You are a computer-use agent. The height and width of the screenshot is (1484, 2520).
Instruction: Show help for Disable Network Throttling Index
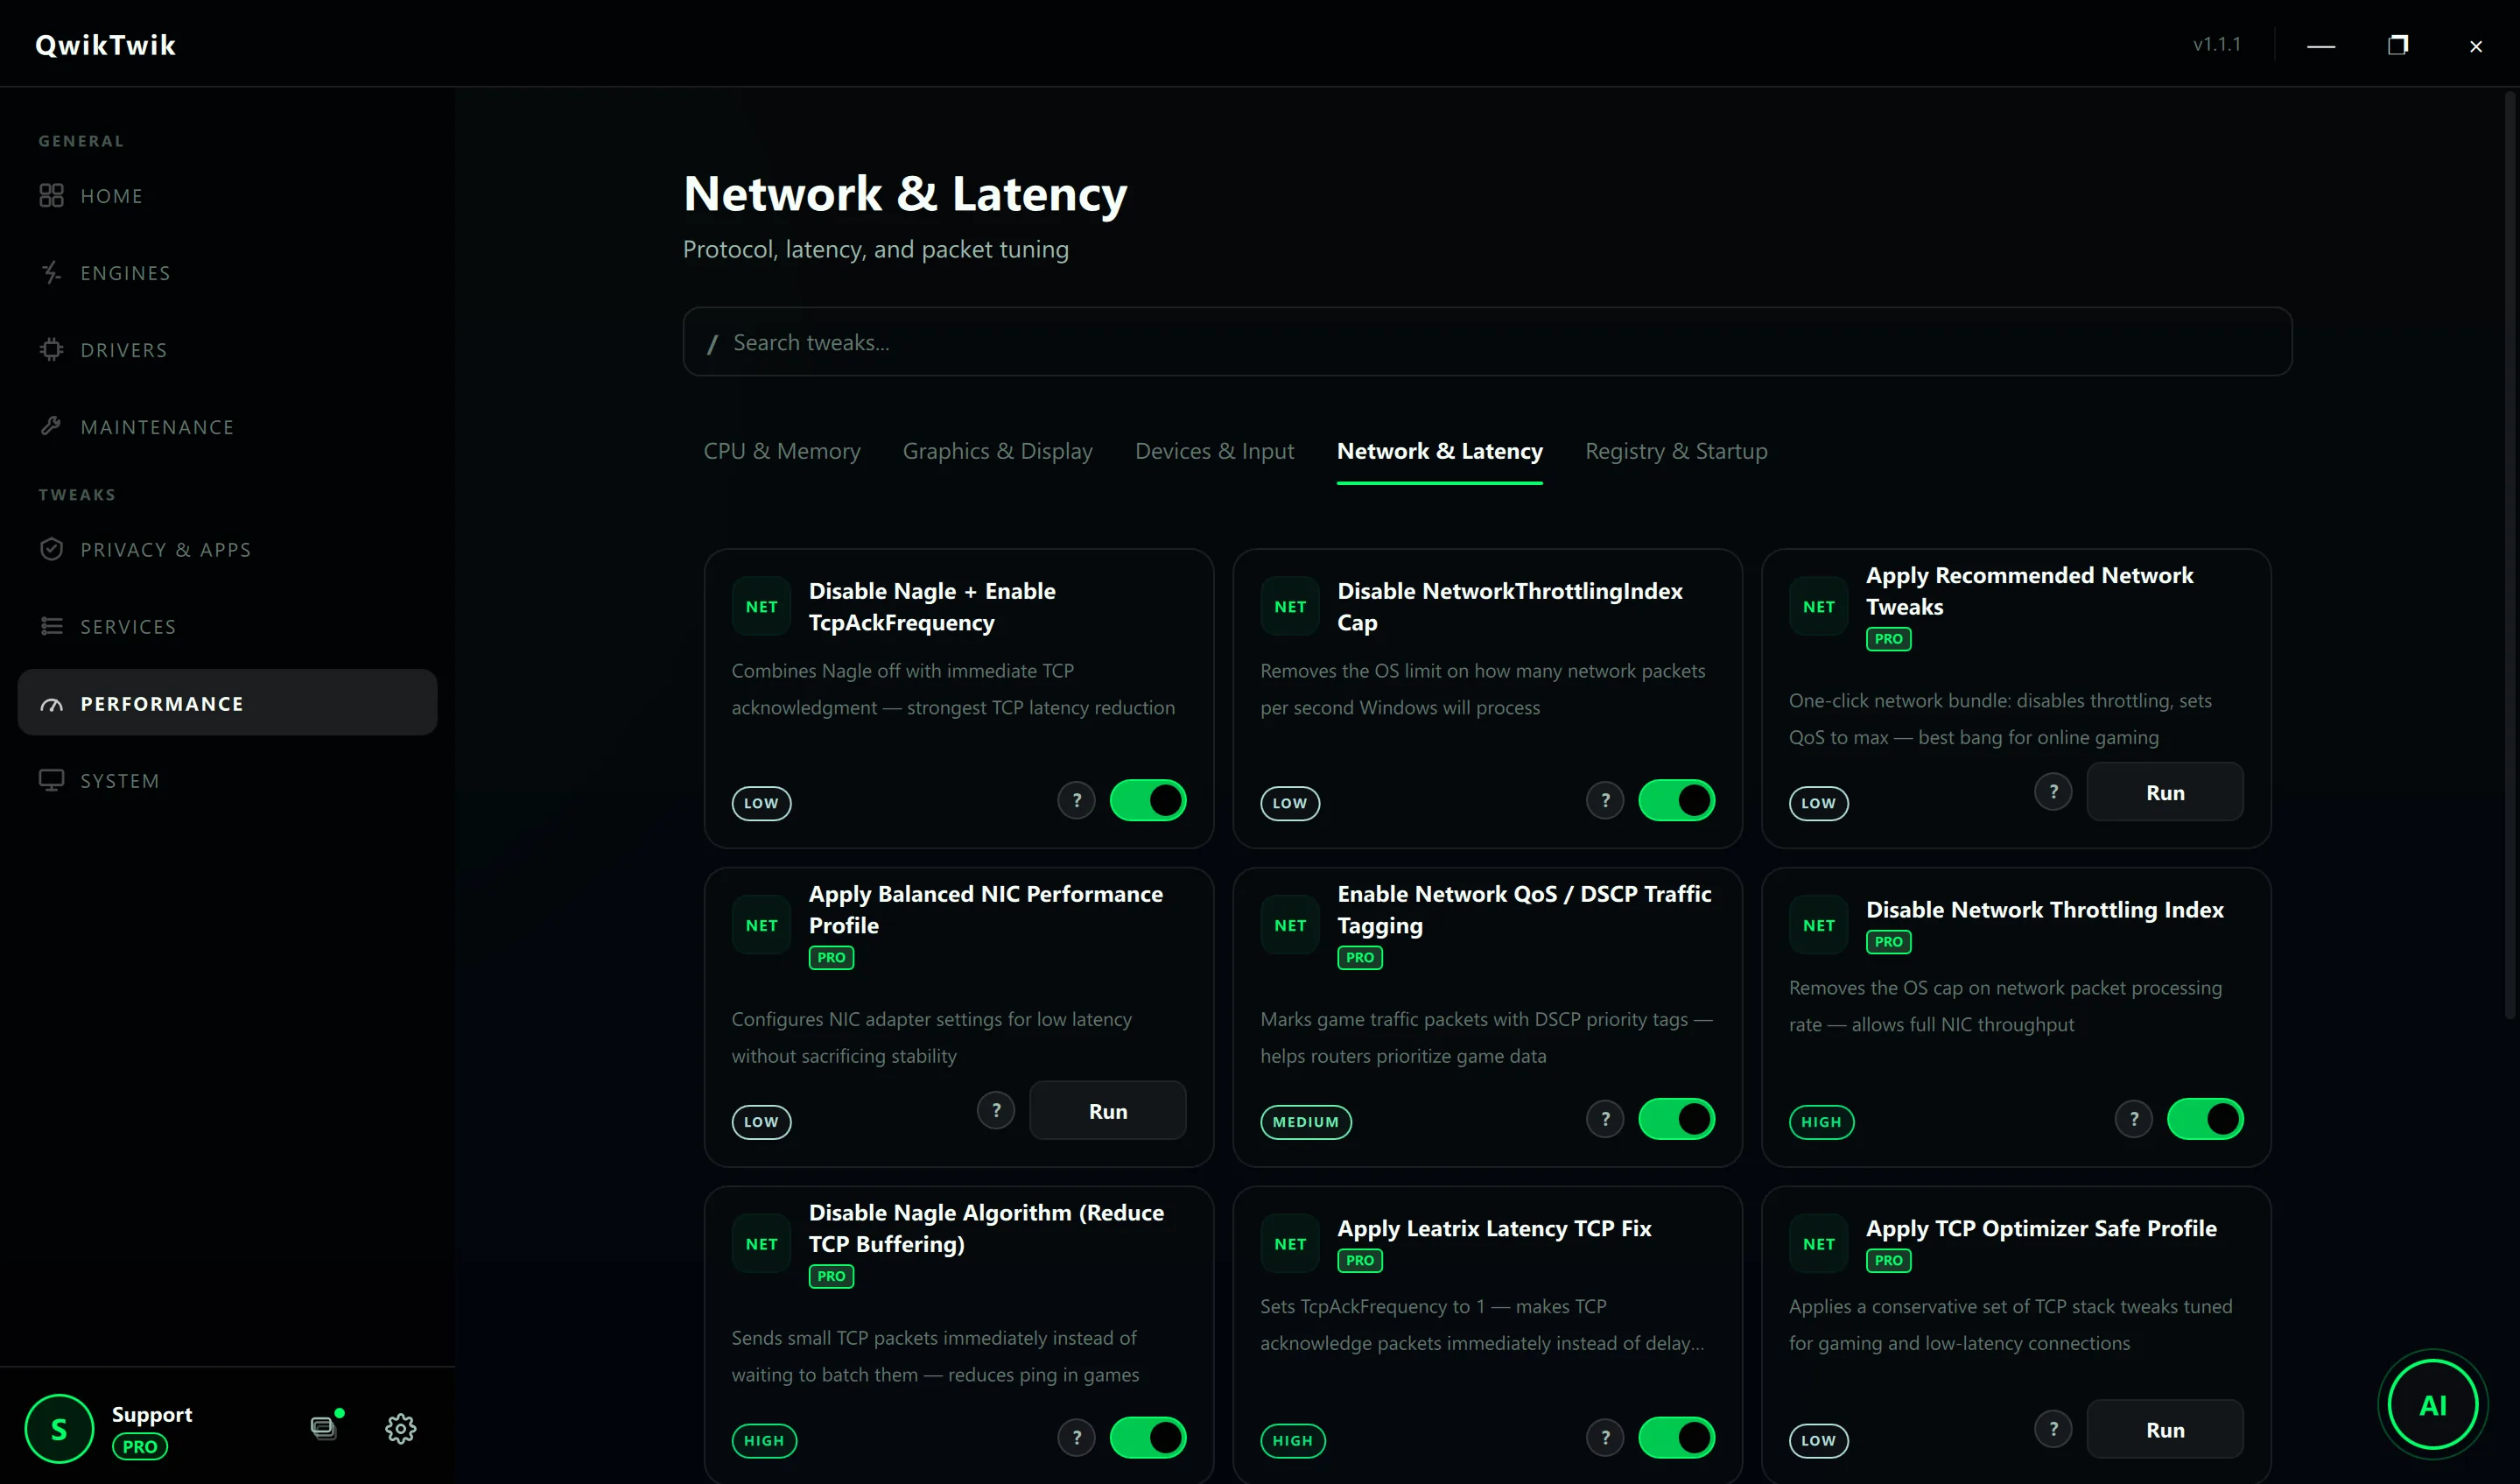2134,1119
